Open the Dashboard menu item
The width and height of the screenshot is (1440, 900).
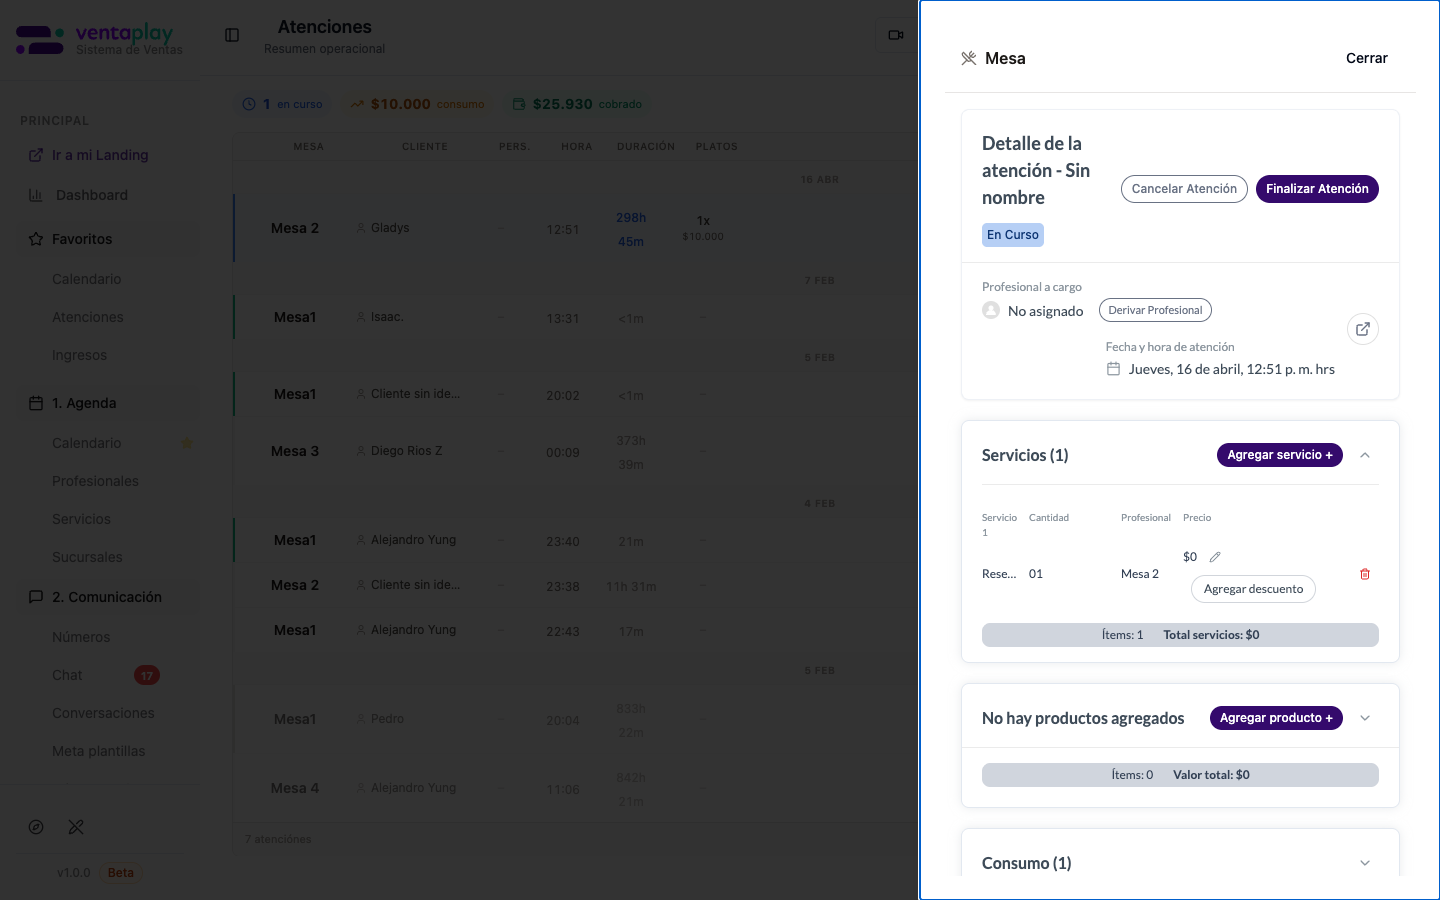(x=92, y=195)
